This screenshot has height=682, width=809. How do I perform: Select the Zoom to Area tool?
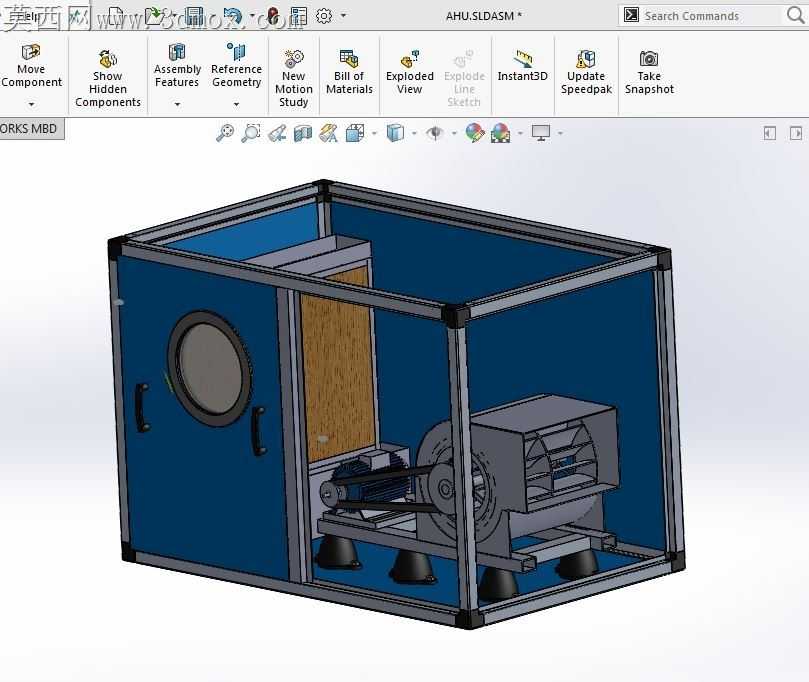(x=251, y=133)
